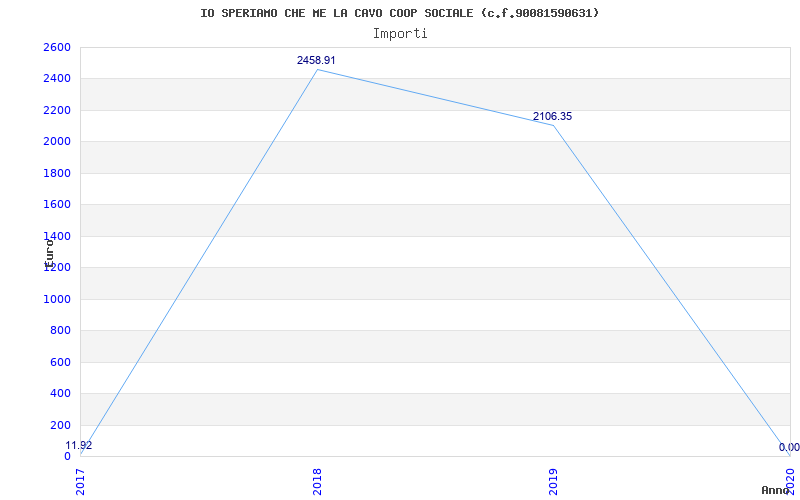
Task: Click the Anno axis title
Action: pyautogui.click(x=774, y=490)
